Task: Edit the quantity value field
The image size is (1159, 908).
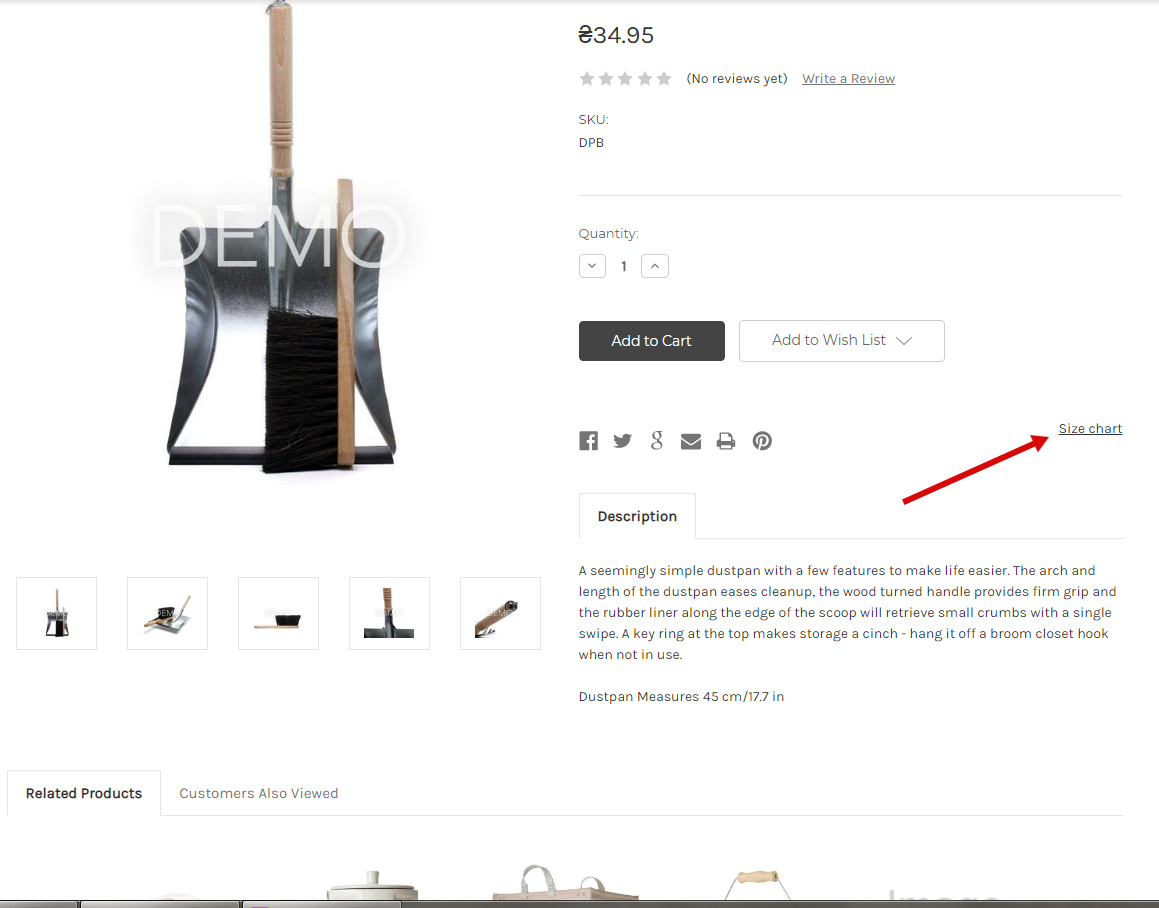Action: coord(624,266)
